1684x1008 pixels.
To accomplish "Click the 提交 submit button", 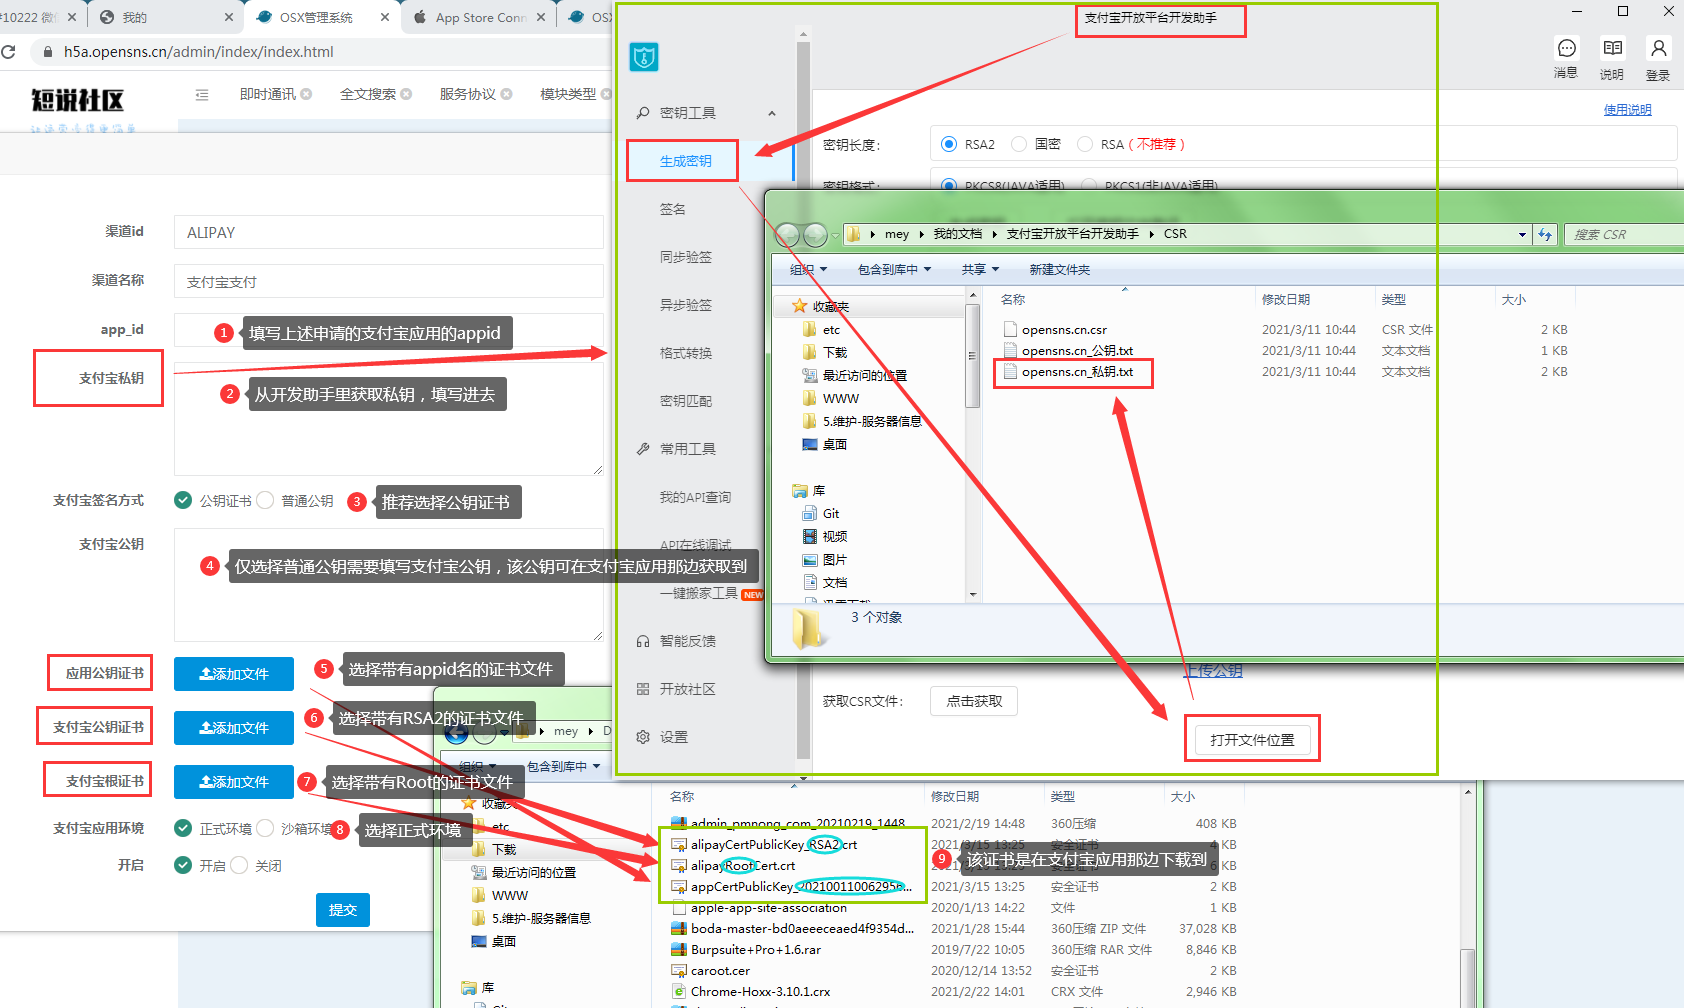I will click(x=343, y=910).
